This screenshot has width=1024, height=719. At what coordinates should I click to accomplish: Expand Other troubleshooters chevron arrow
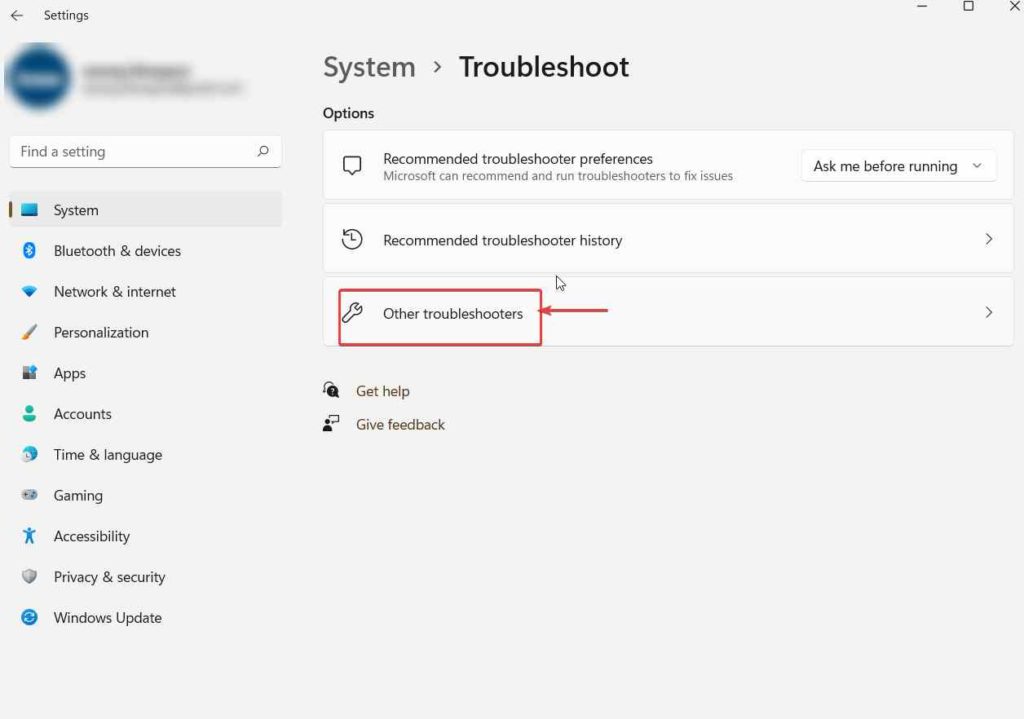(989, 312)
